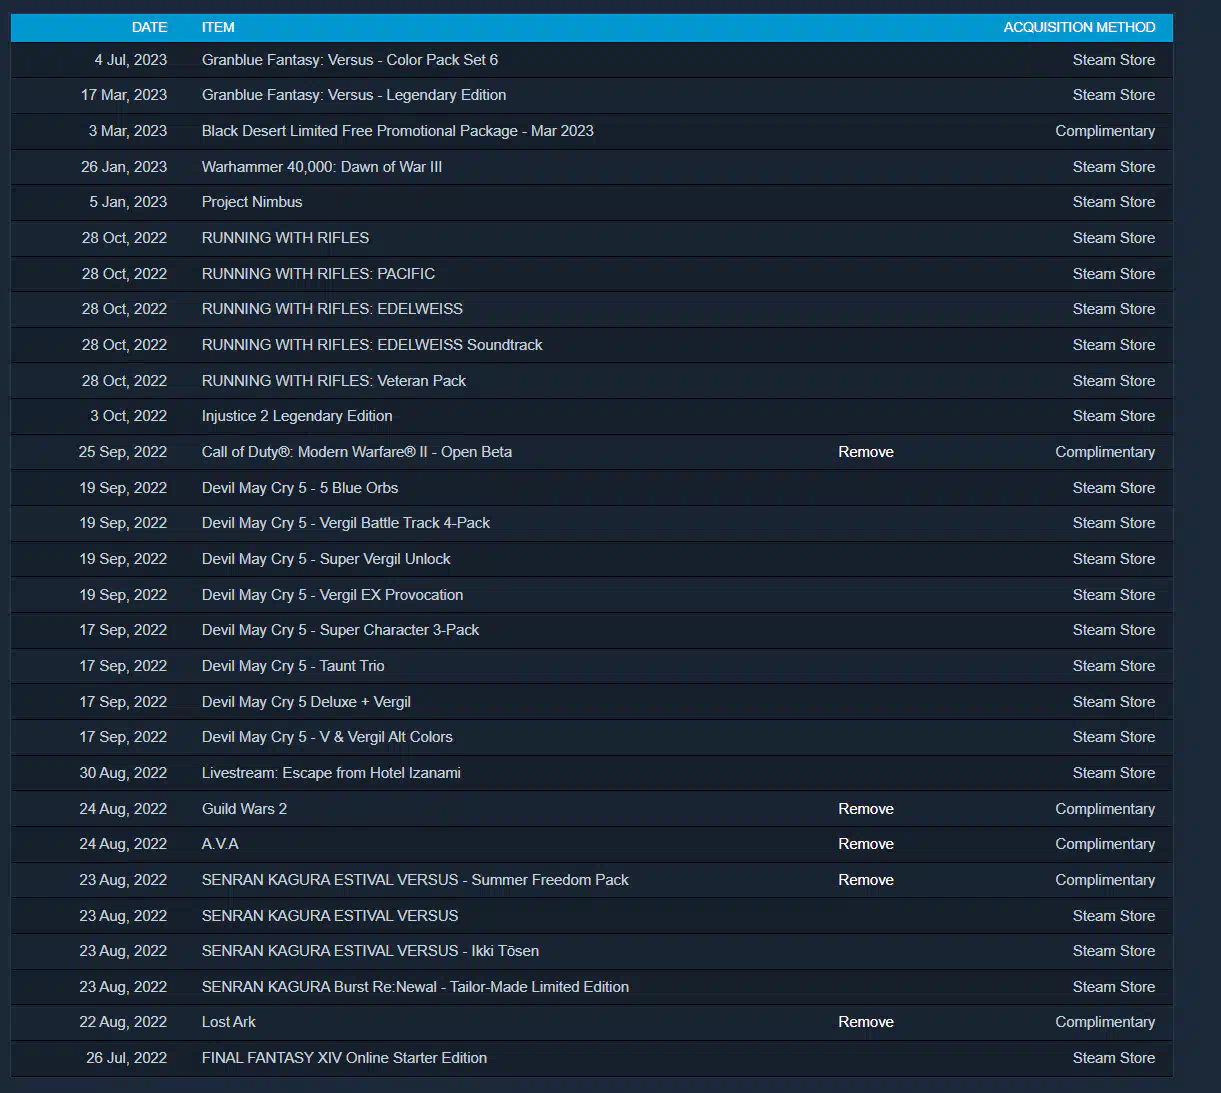Click Steam Store in the Project Nimbus row

pyautogui.click(x=1114, y=202)
